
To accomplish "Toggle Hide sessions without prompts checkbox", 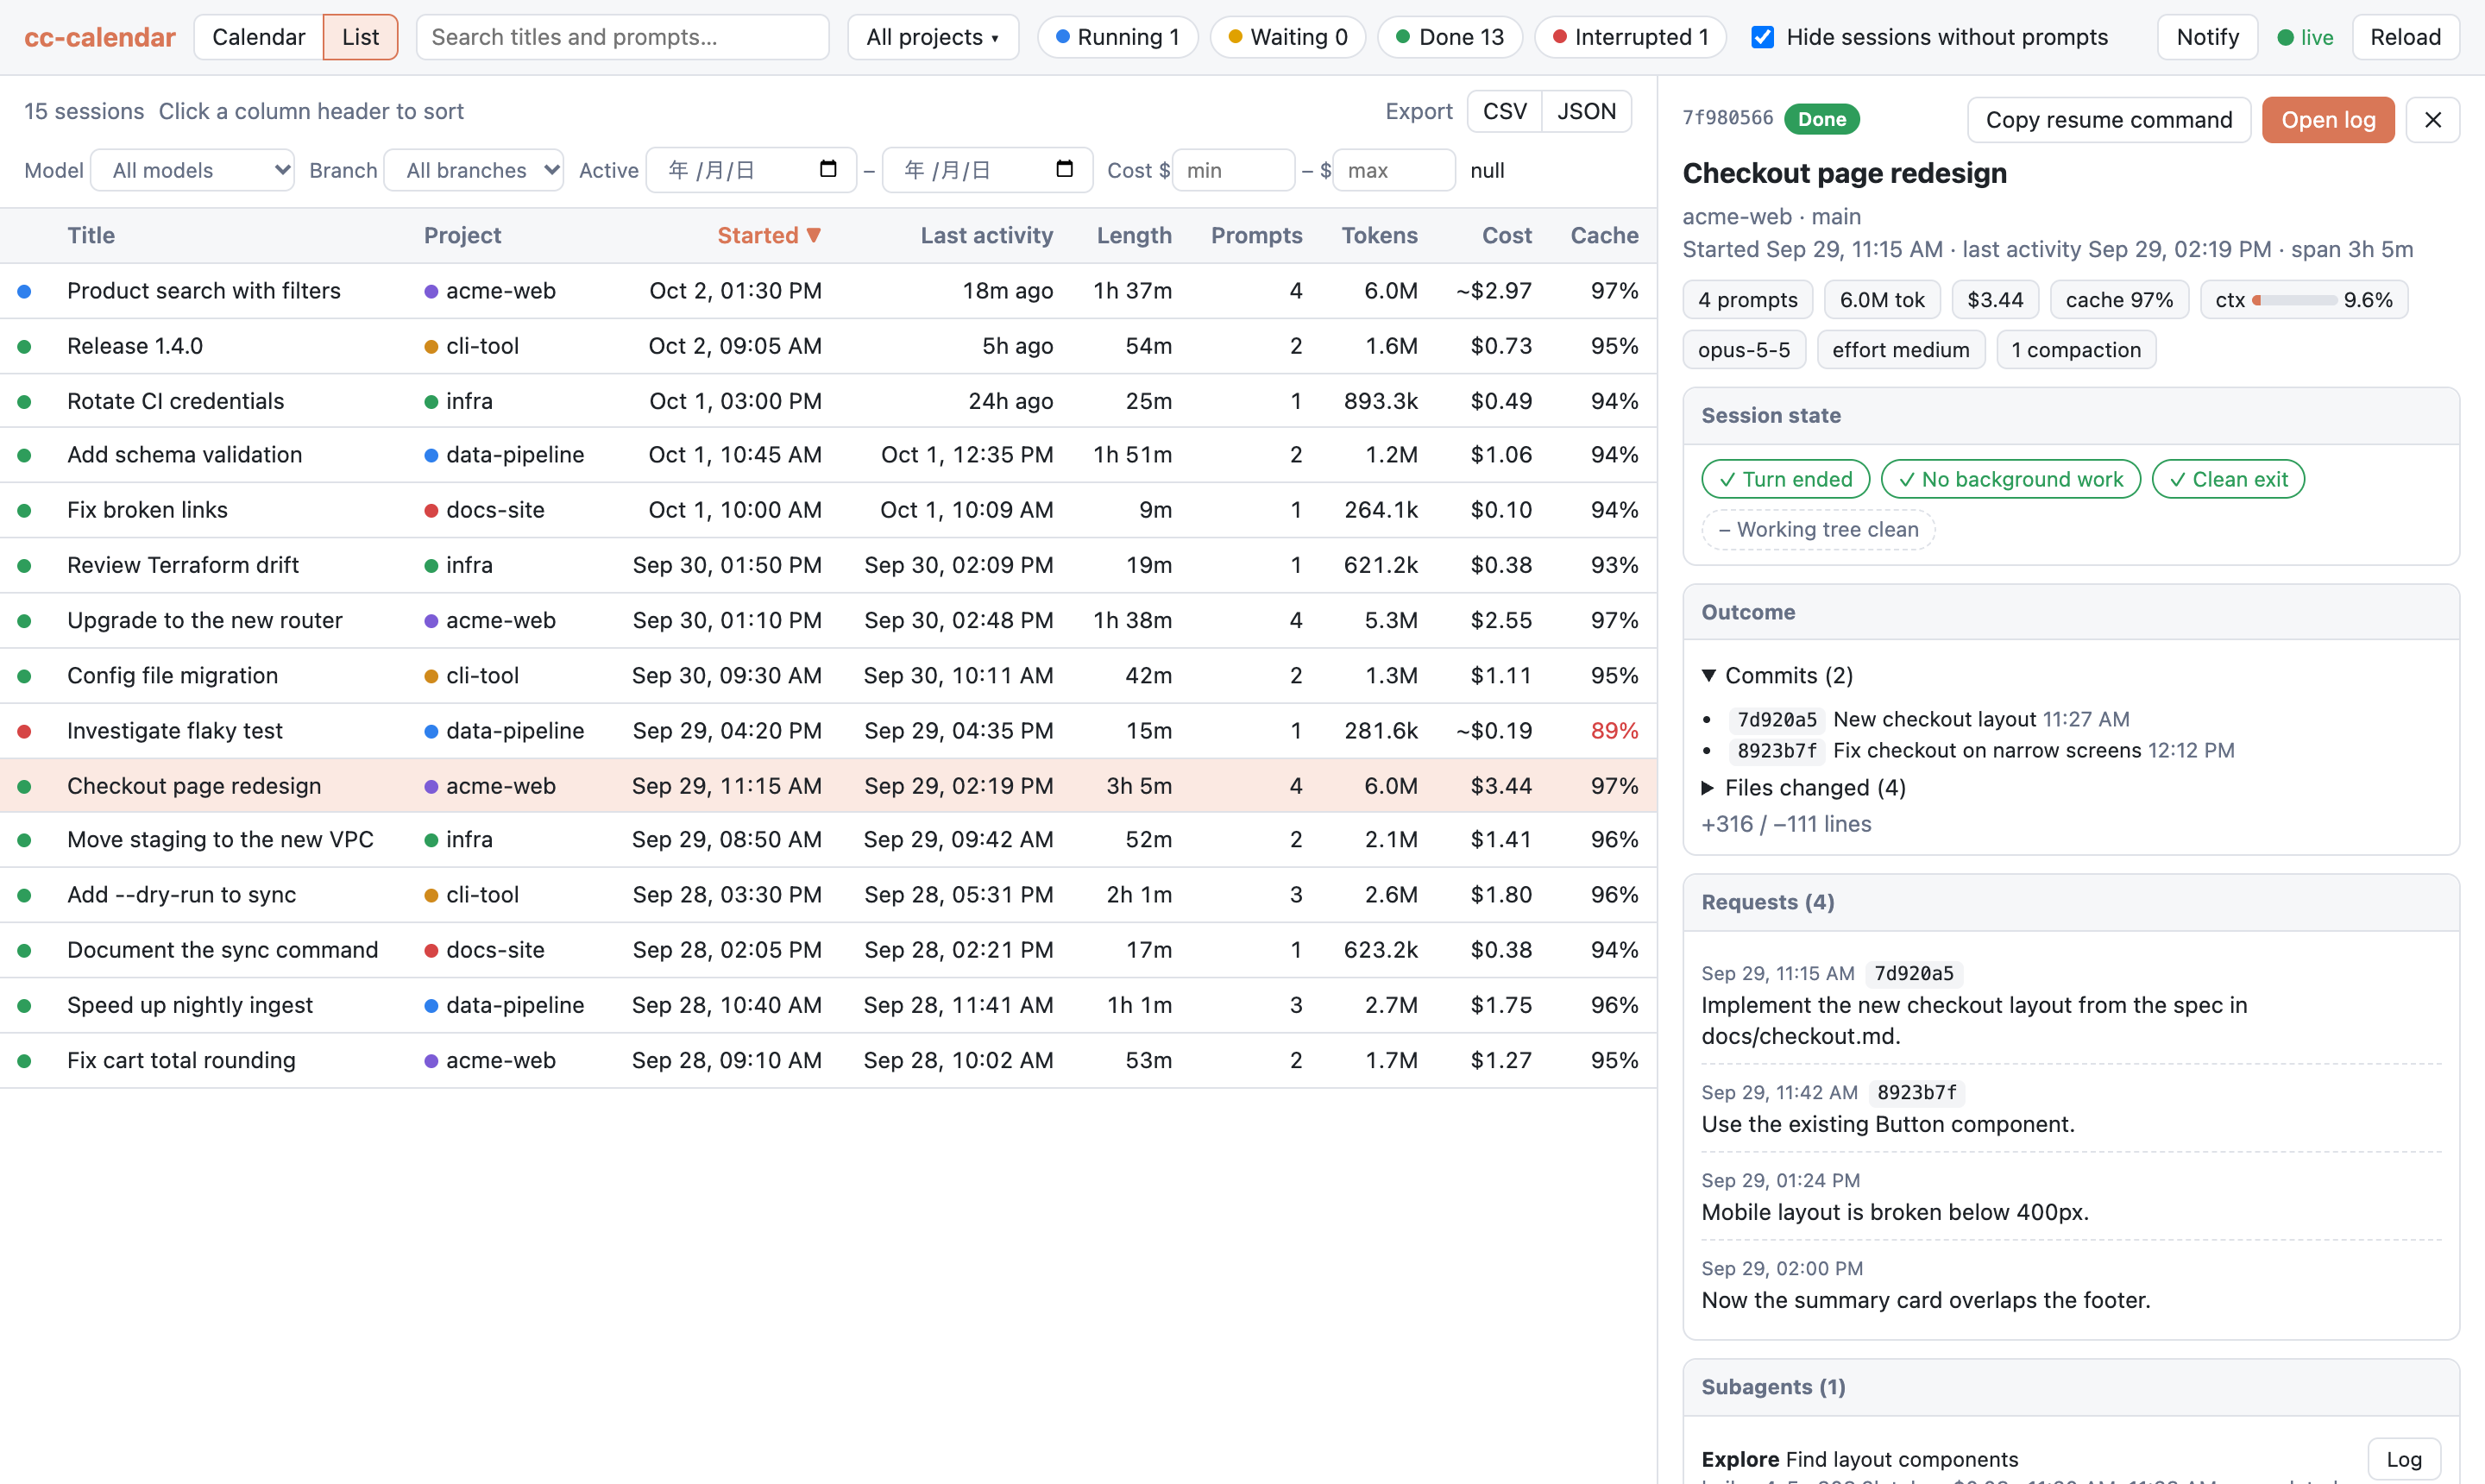I will (1763, 37).
